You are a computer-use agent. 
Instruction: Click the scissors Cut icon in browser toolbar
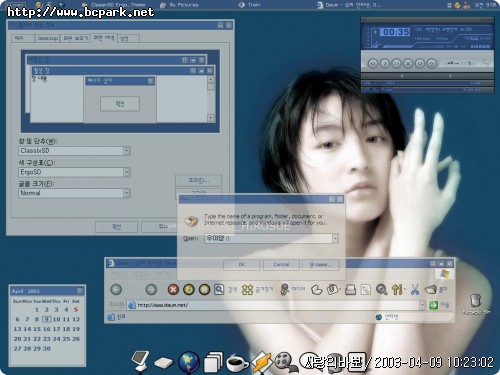click(415, 289)
